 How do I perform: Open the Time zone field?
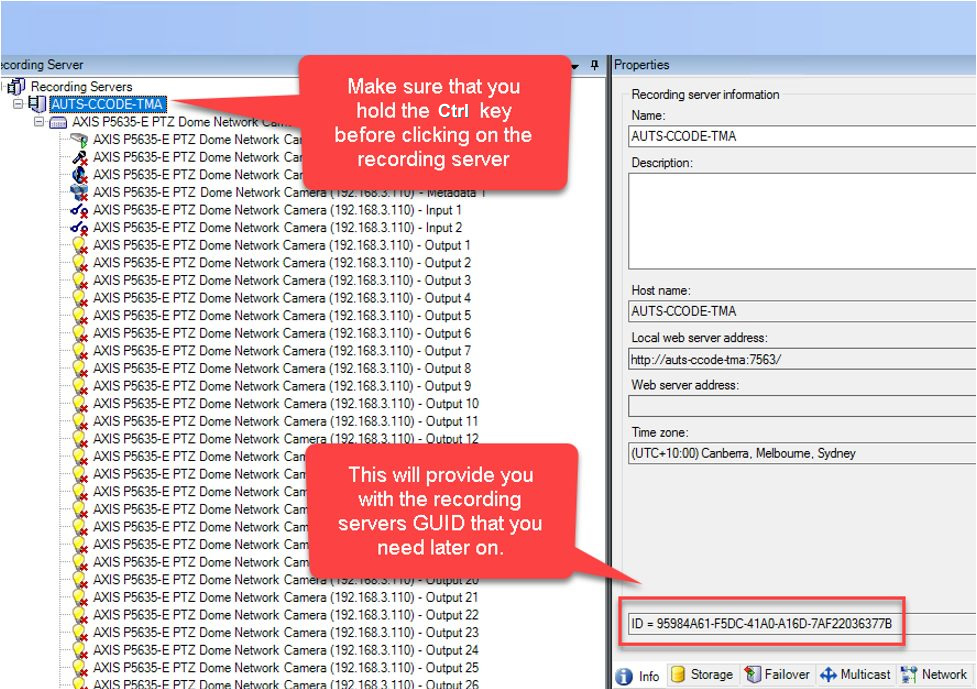point(802,453)
